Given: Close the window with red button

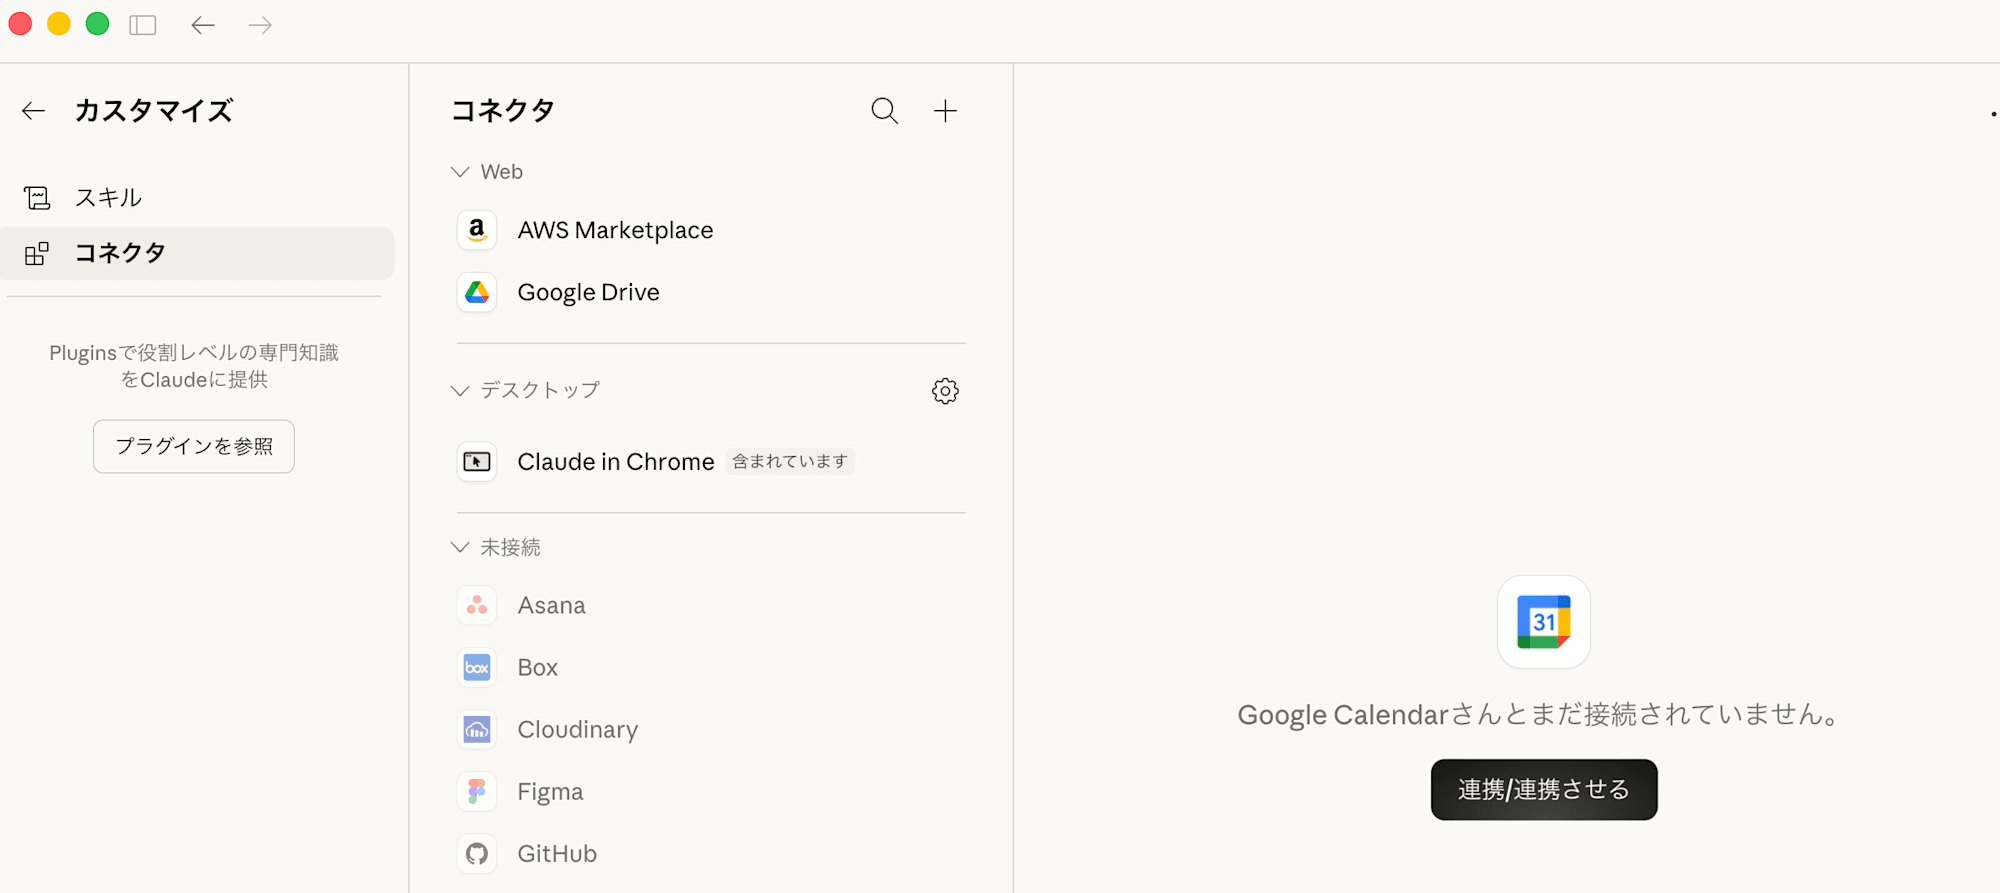Looking at the screenshot, I should 20,24.
